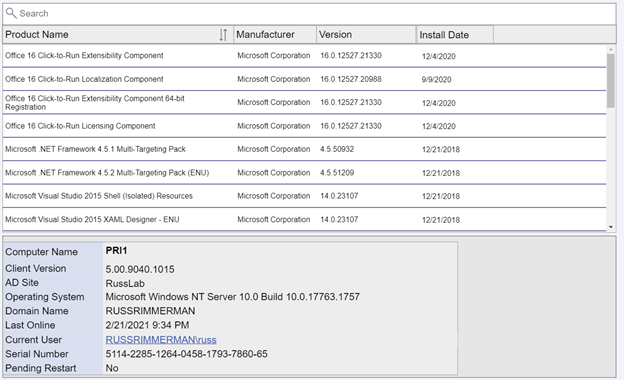
Task: Select Visual Studio 2015 Shell (Isolated) Resources
Action: click(x=304, y=196)
